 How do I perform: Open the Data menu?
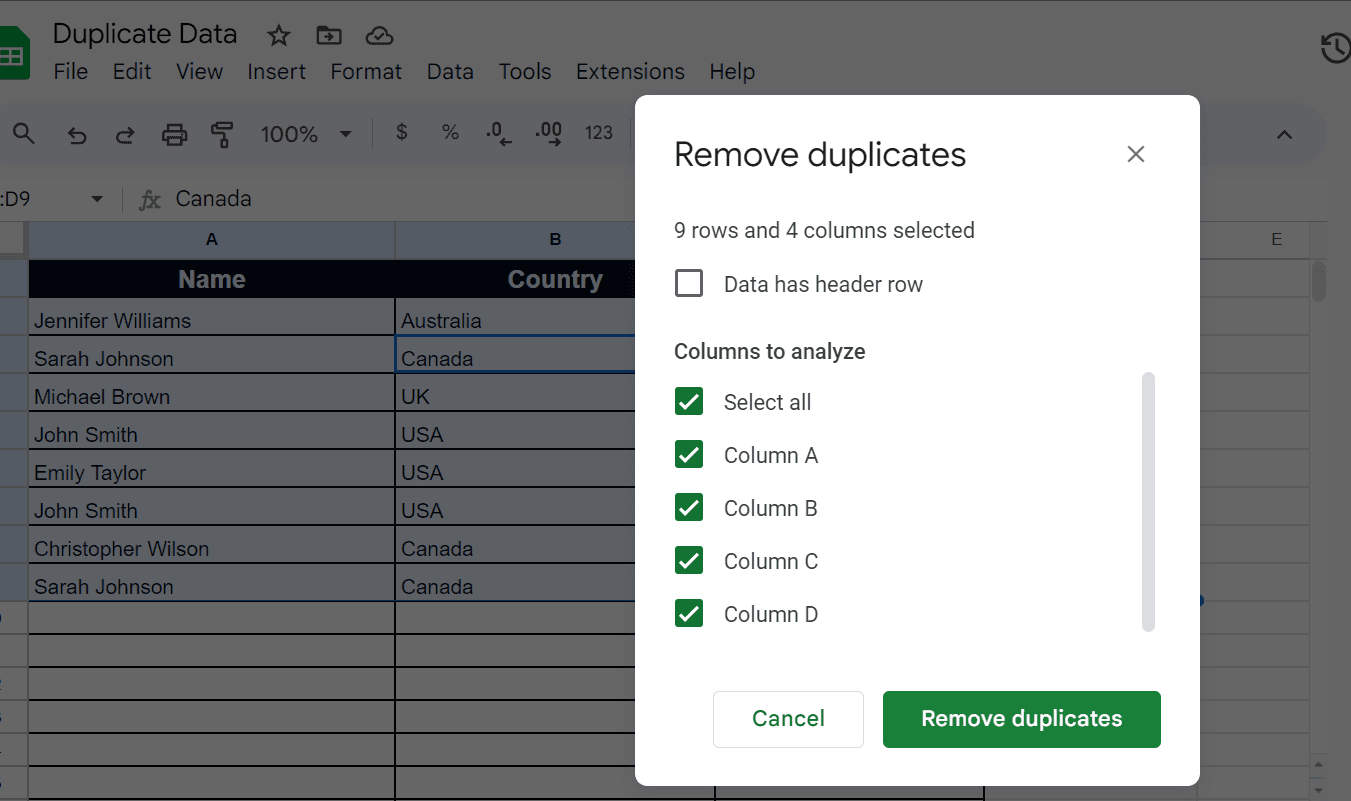click(449, 71)
